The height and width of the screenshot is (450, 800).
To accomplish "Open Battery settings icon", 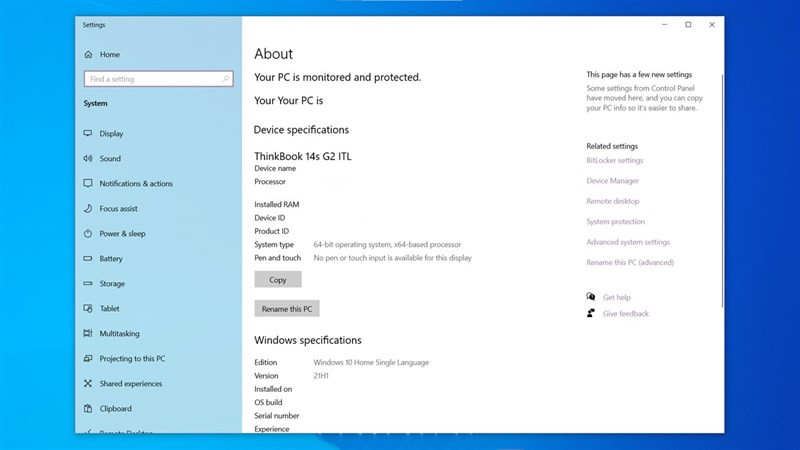I will point(88,258).
